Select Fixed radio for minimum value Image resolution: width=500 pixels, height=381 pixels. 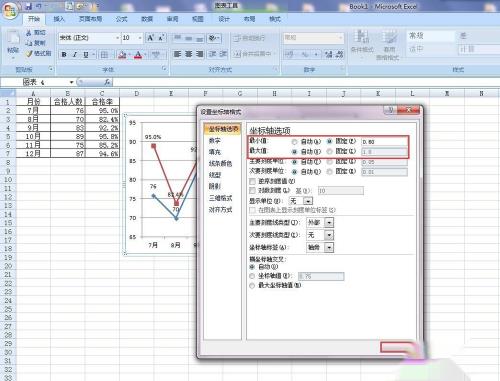[330, 142]
